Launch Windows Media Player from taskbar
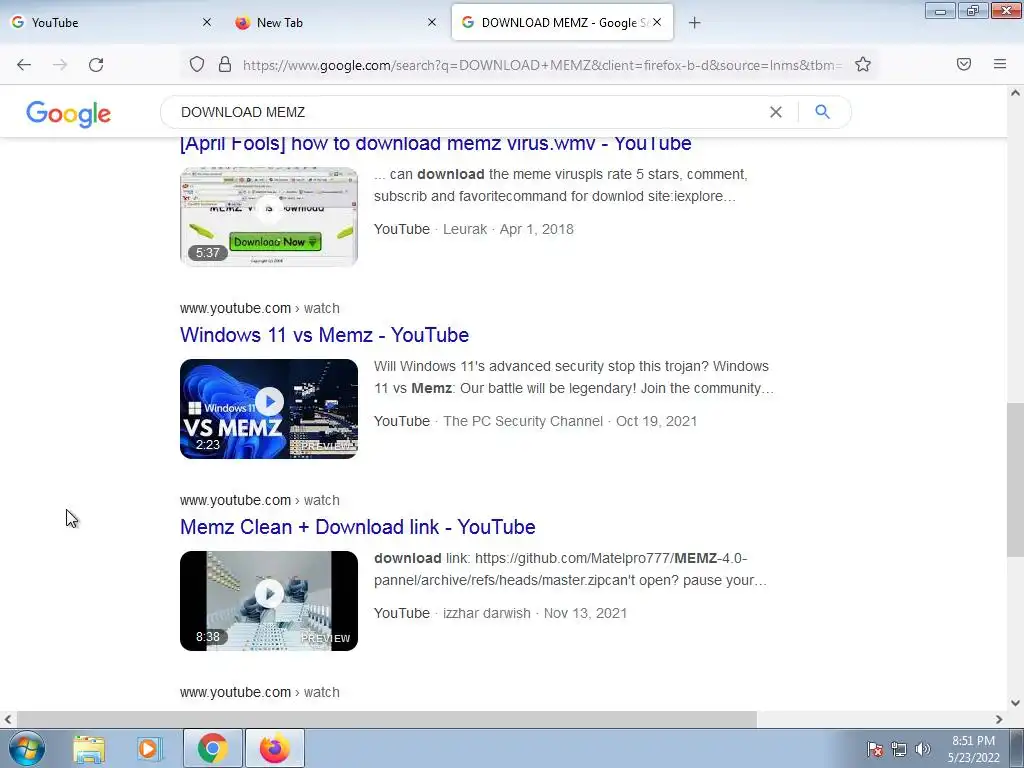 tap(149, 748)
